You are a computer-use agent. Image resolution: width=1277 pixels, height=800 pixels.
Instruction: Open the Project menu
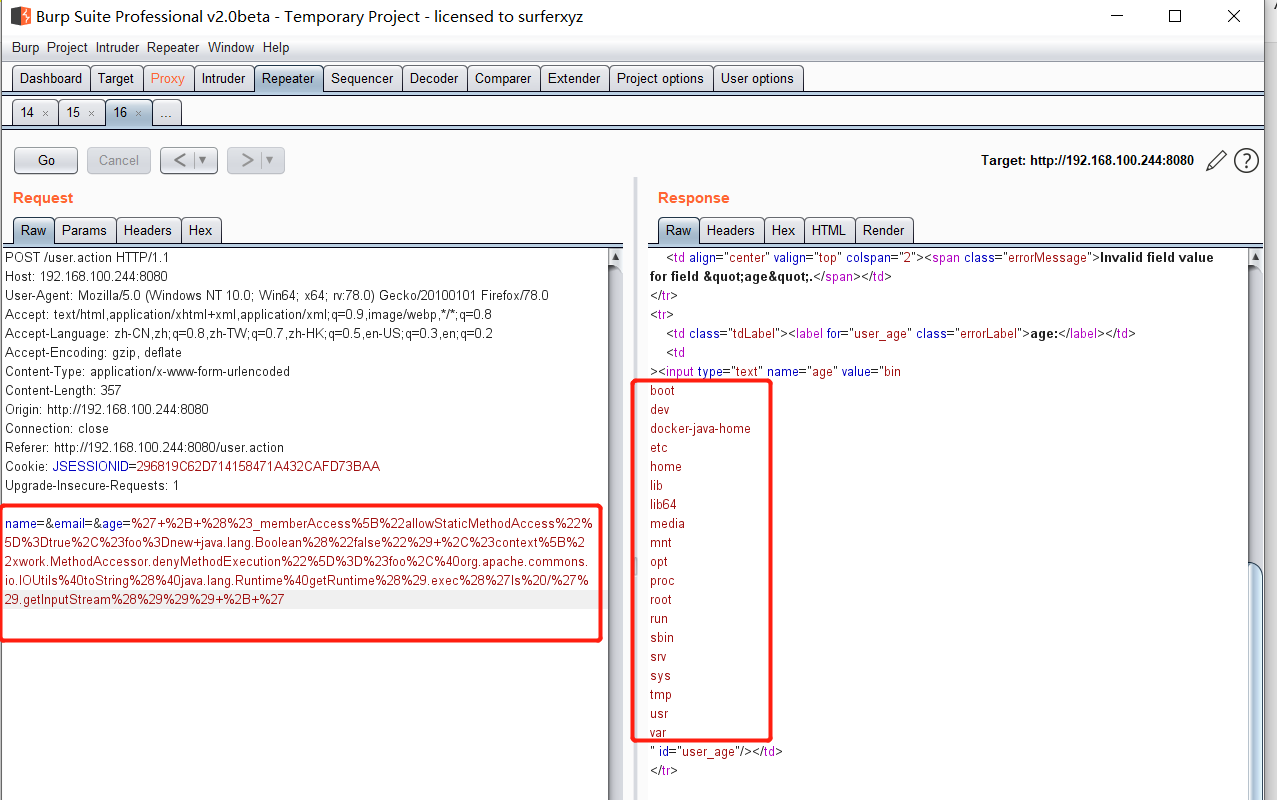67,47
